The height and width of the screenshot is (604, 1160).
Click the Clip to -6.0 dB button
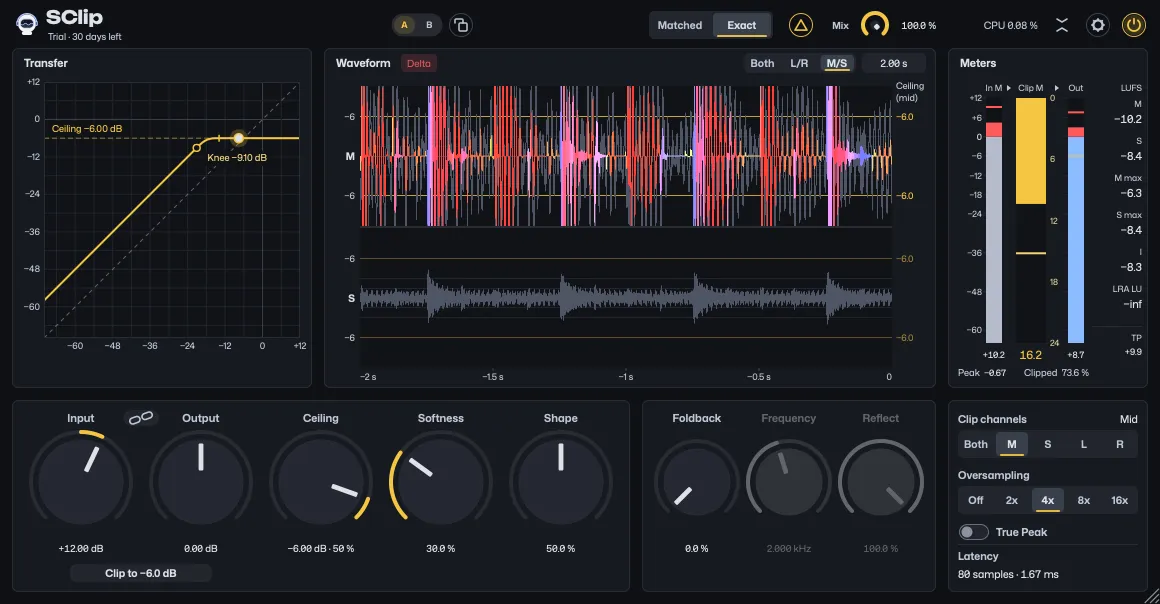(141, 573)
